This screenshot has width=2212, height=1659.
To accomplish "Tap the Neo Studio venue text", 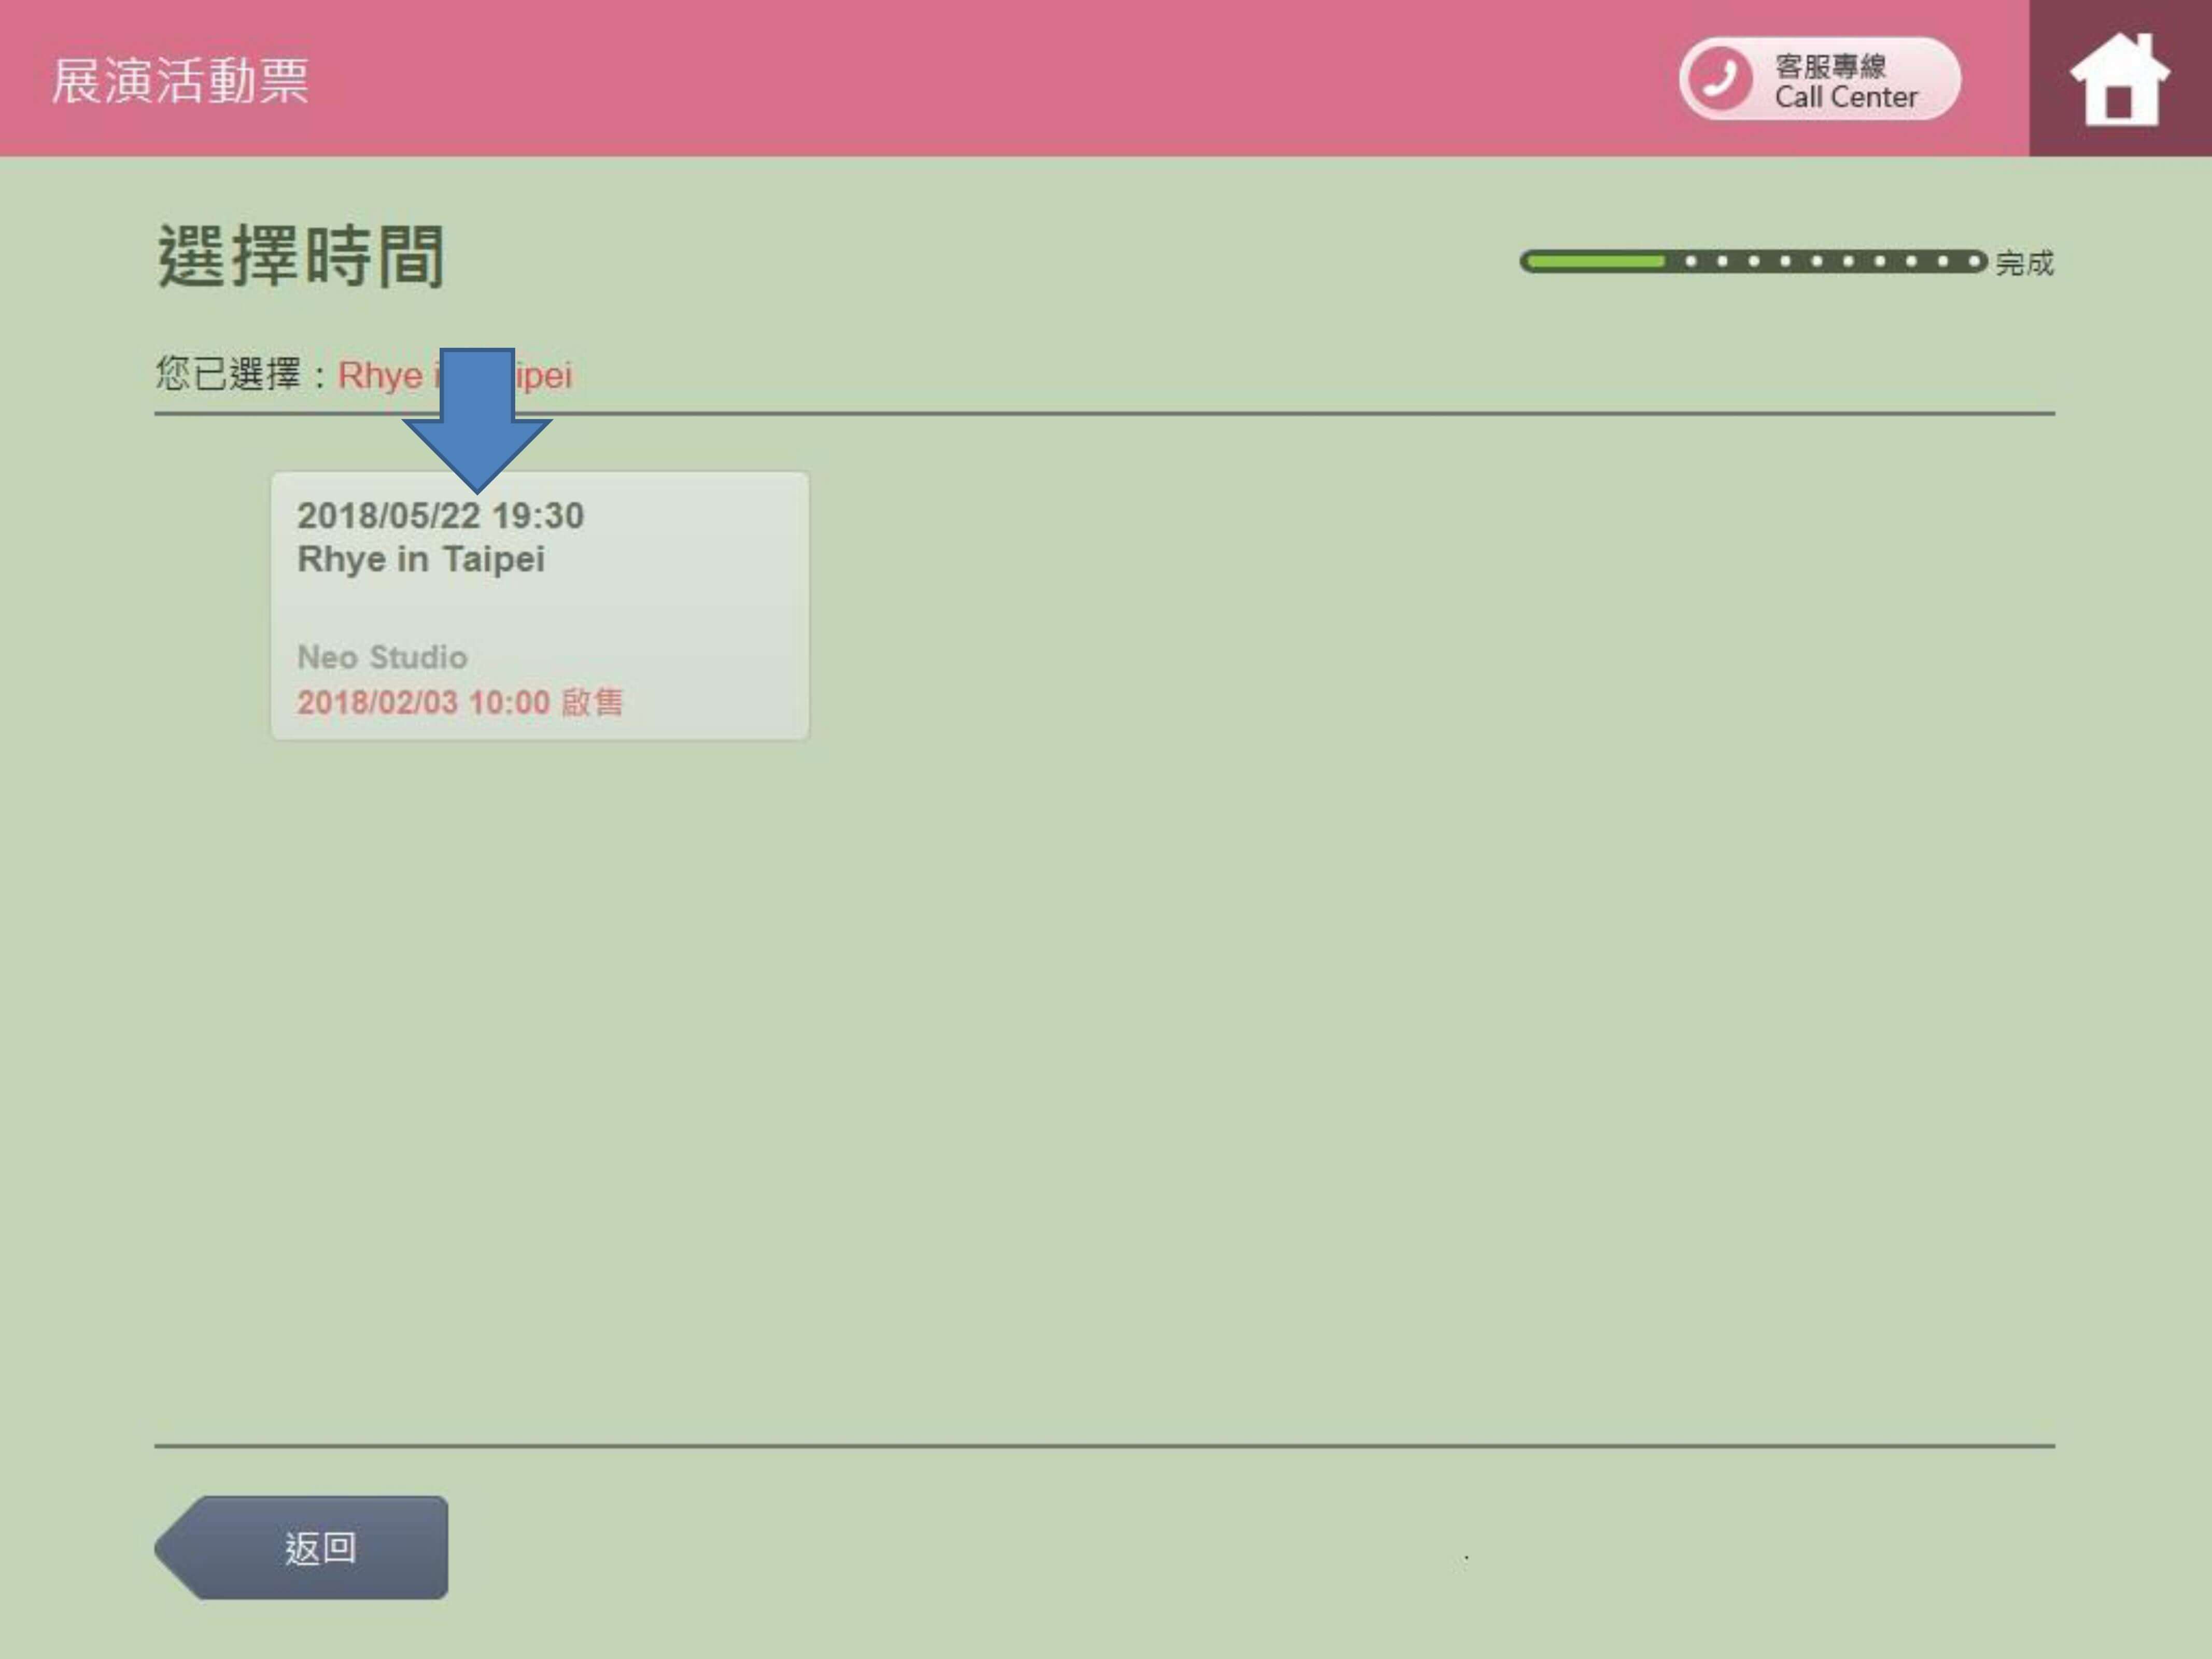I will (x=382, y=657).
